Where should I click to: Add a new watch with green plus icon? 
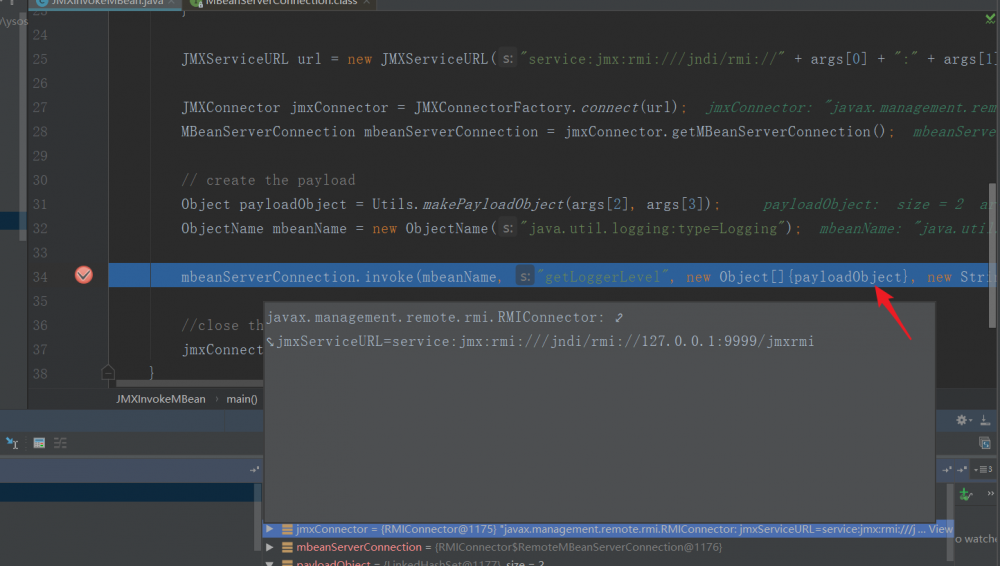966,494
